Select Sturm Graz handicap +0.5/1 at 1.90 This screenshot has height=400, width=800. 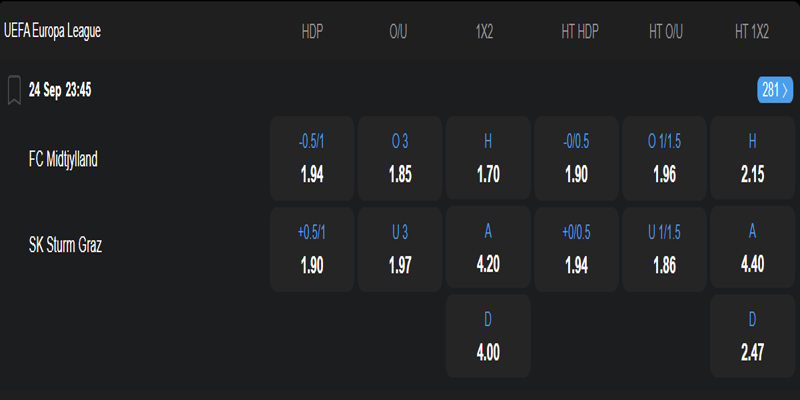[312, 249]
